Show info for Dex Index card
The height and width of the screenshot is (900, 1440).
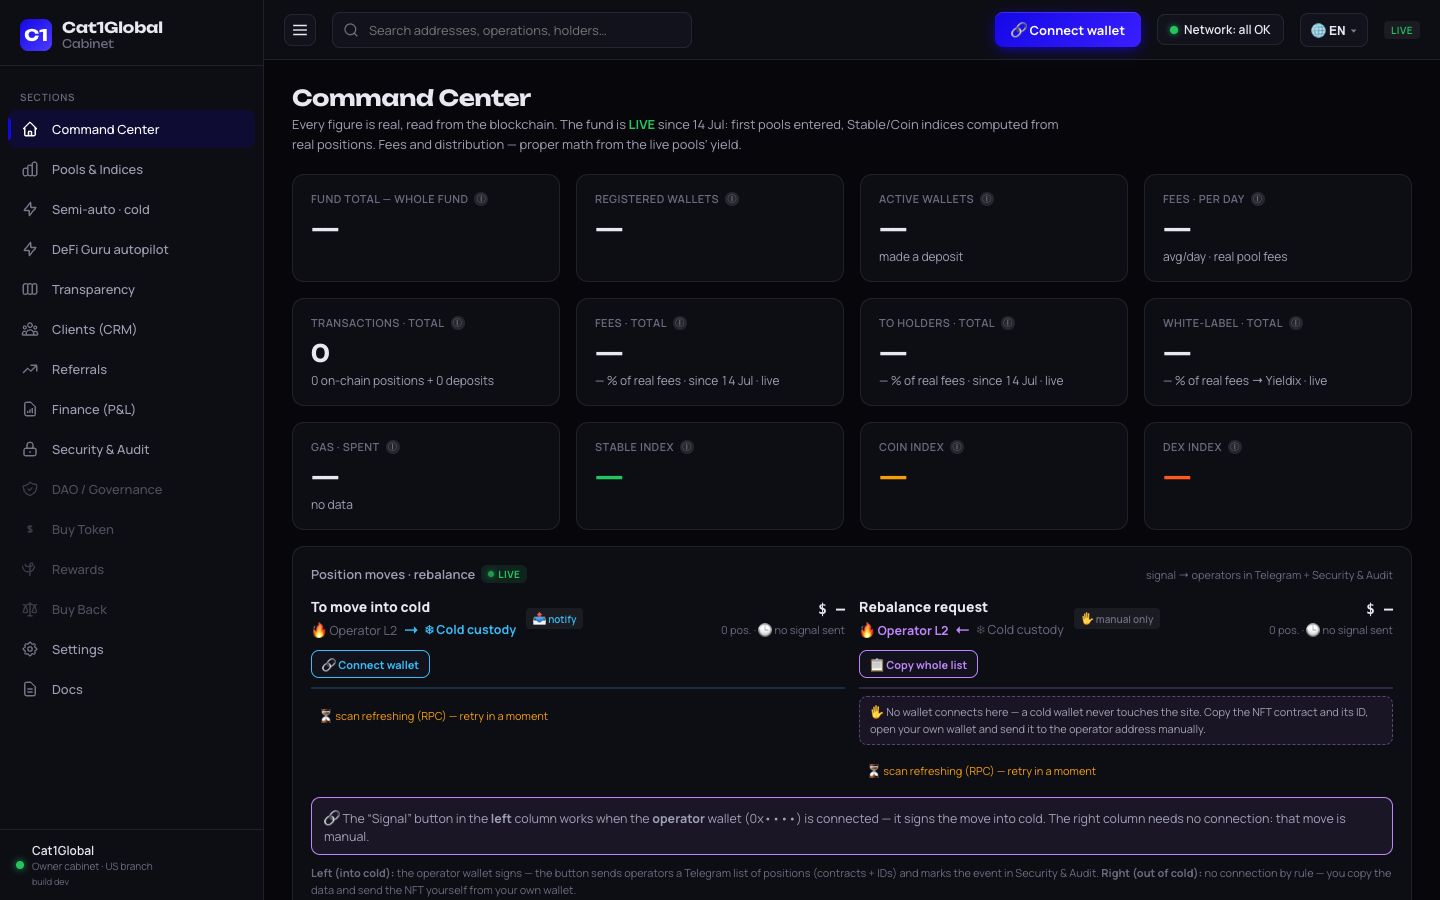(x=1235, y=447)
